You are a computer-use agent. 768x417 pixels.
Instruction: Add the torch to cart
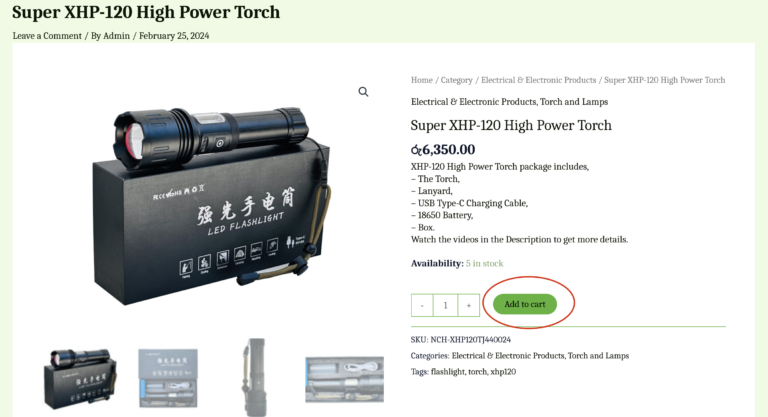click(525, 304)
